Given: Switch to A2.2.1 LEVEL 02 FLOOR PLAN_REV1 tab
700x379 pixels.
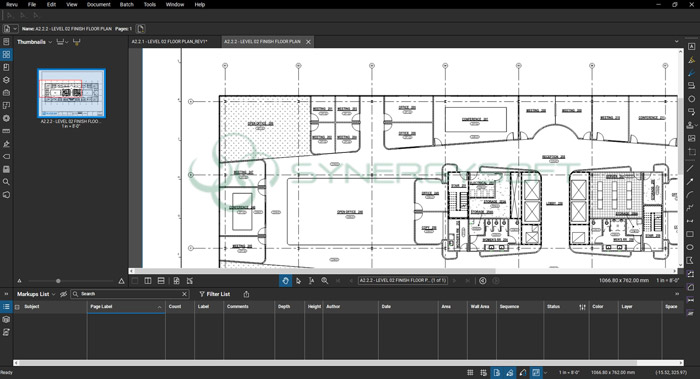Looking at the screenshot, I should 170,42.
